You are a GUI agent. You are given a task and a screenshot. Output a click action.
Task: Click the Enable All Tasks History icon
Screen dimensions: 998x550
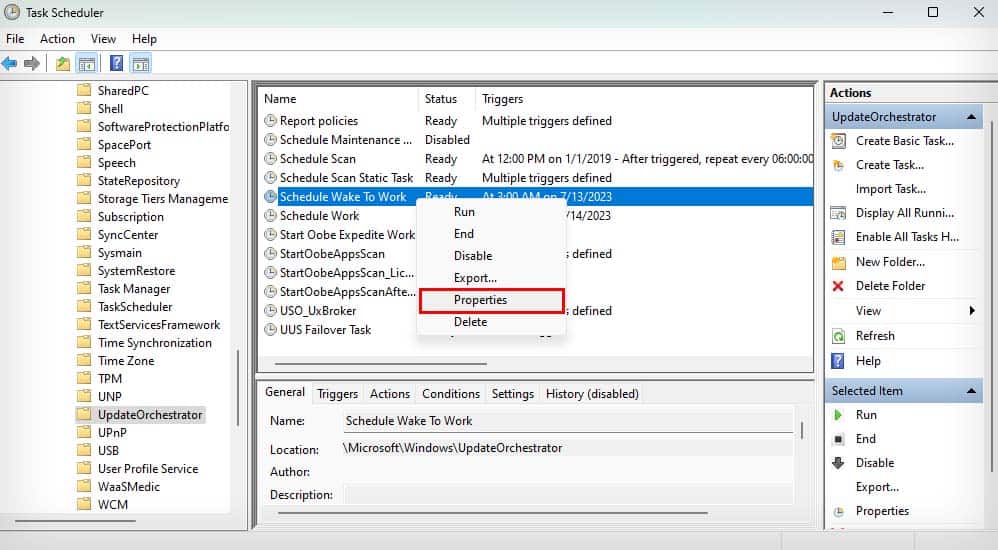pos(839,237)
